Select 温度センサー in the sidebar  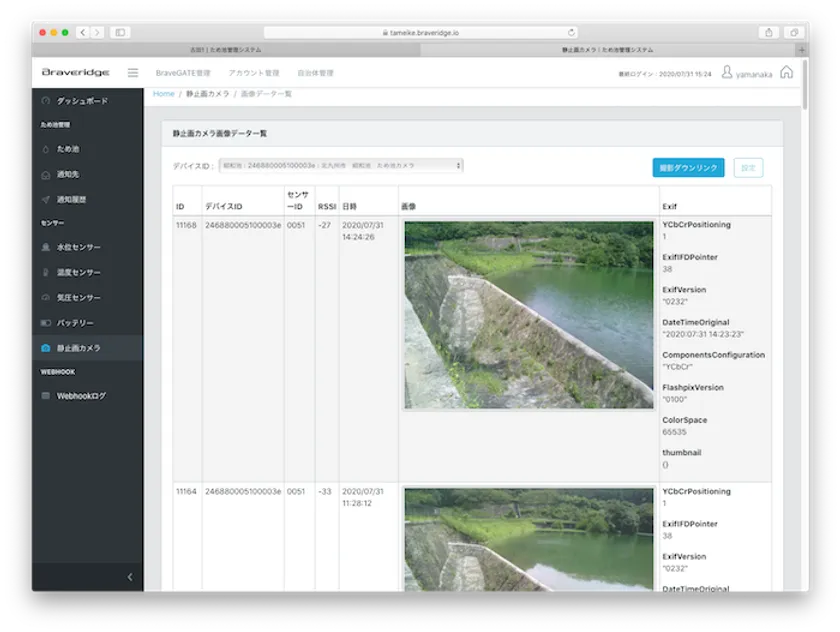78,272
